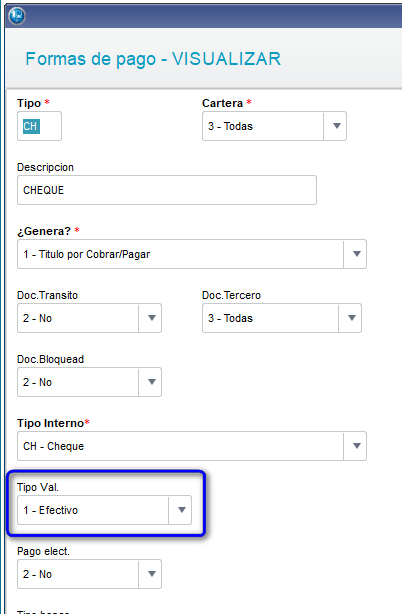Select the Tipo Val. combo showing 1 - Efectivo

(105, 510)
